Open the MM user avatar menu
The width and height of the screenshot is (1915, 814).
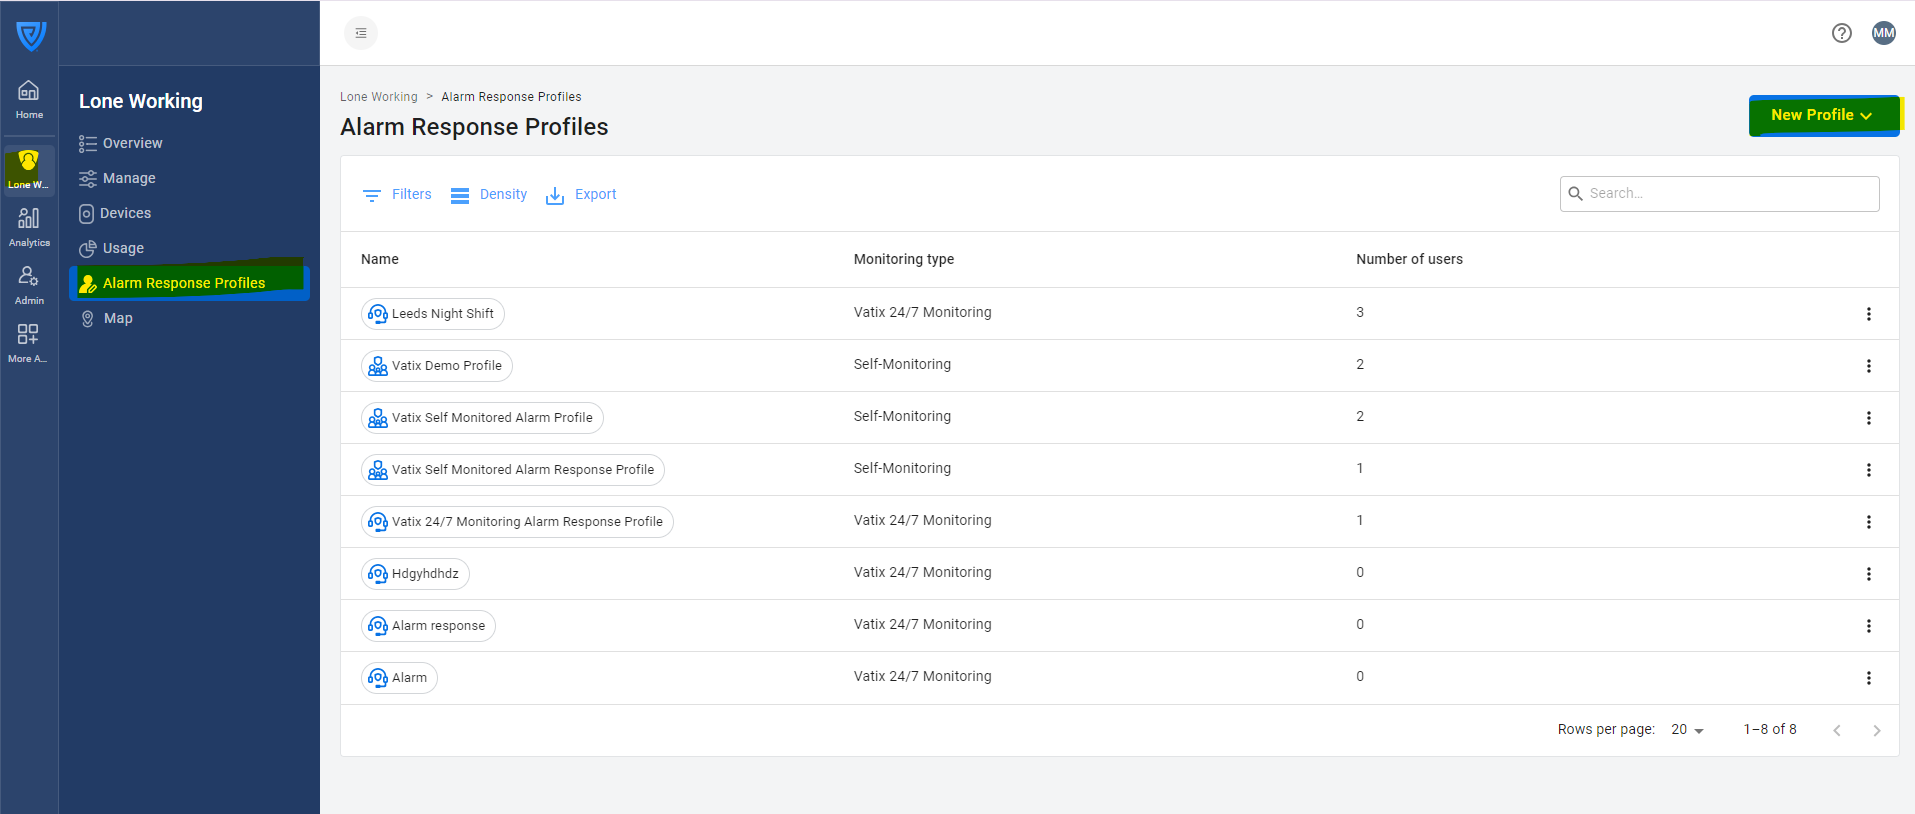coord(1883,33)
